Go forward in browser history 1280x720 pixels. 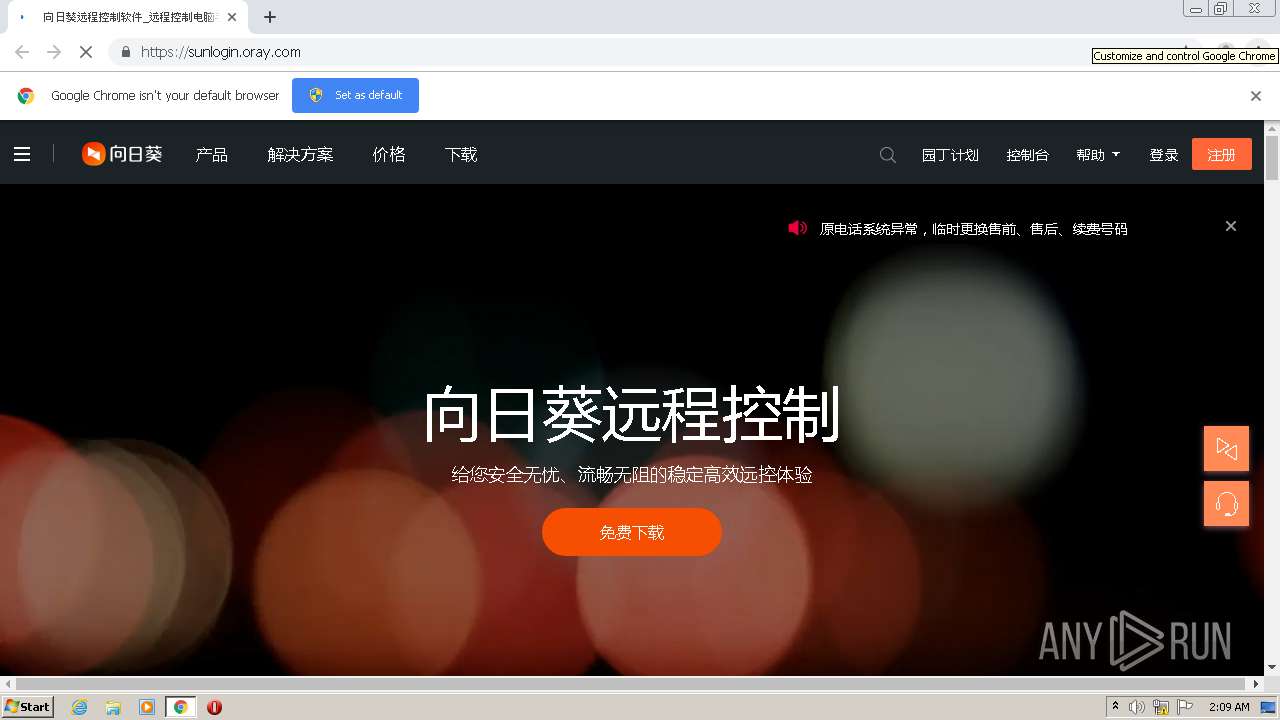(x=54, y=52)
